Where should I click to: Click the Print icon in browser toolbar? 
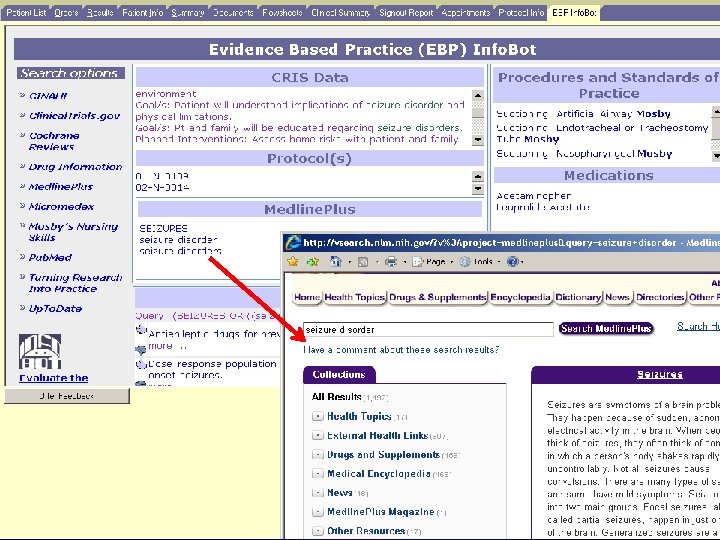click(x=391, y=262)
